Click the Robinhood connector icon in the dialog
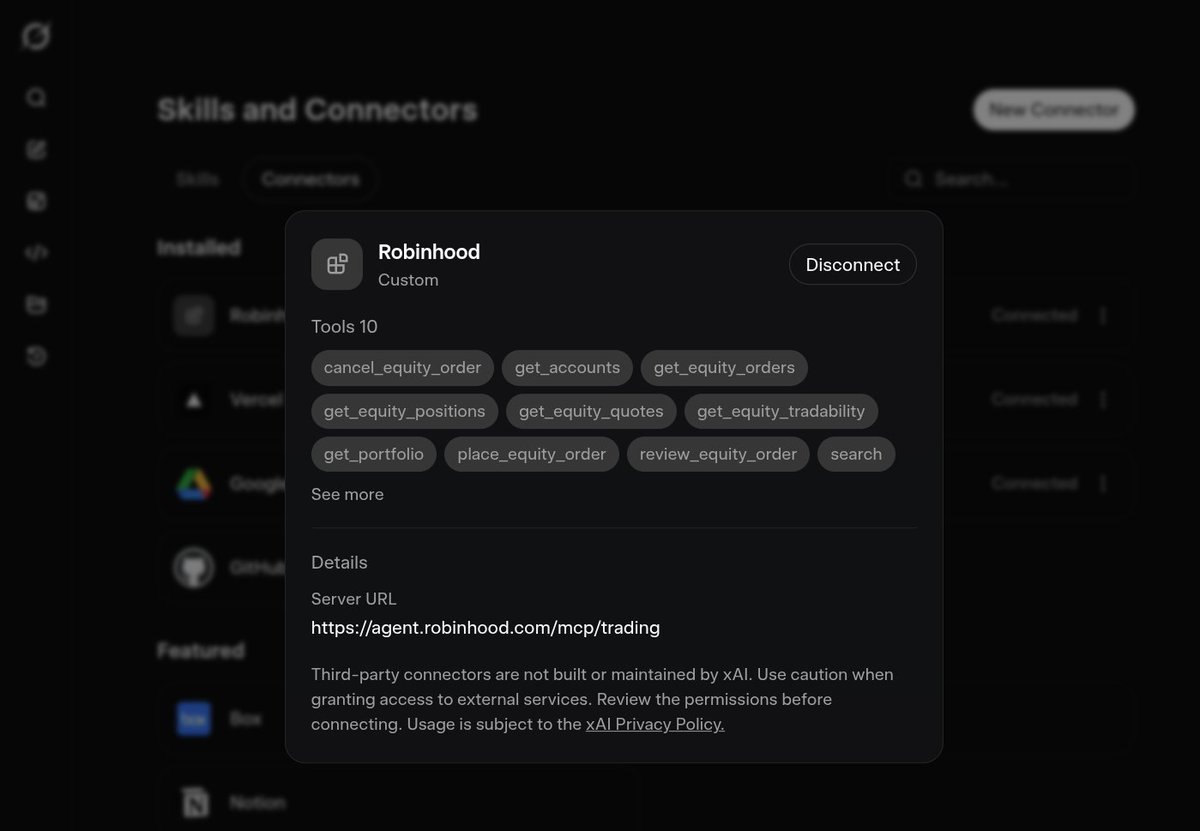1200x831 pixels. pos(337,264)
